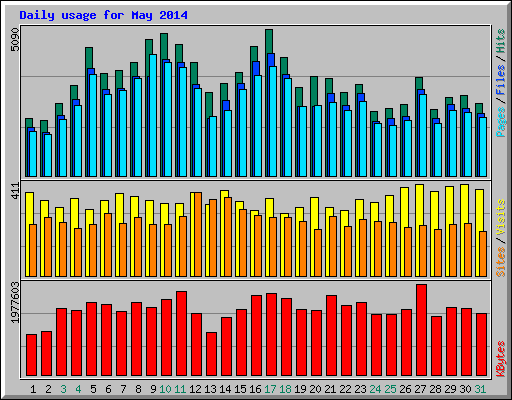Click day 20 on the x-axis
Screen dimensions: 512x400
tap(315, 389)
